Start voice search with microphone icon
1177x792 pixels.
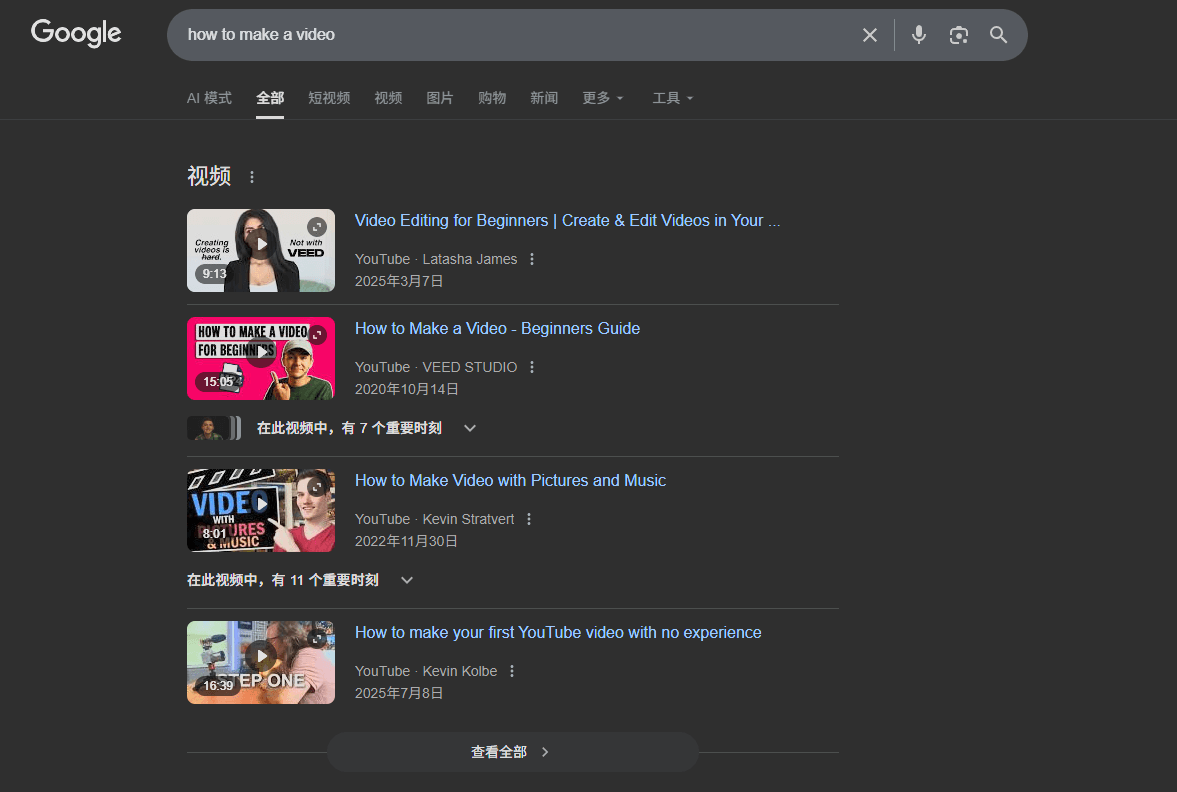919,35
